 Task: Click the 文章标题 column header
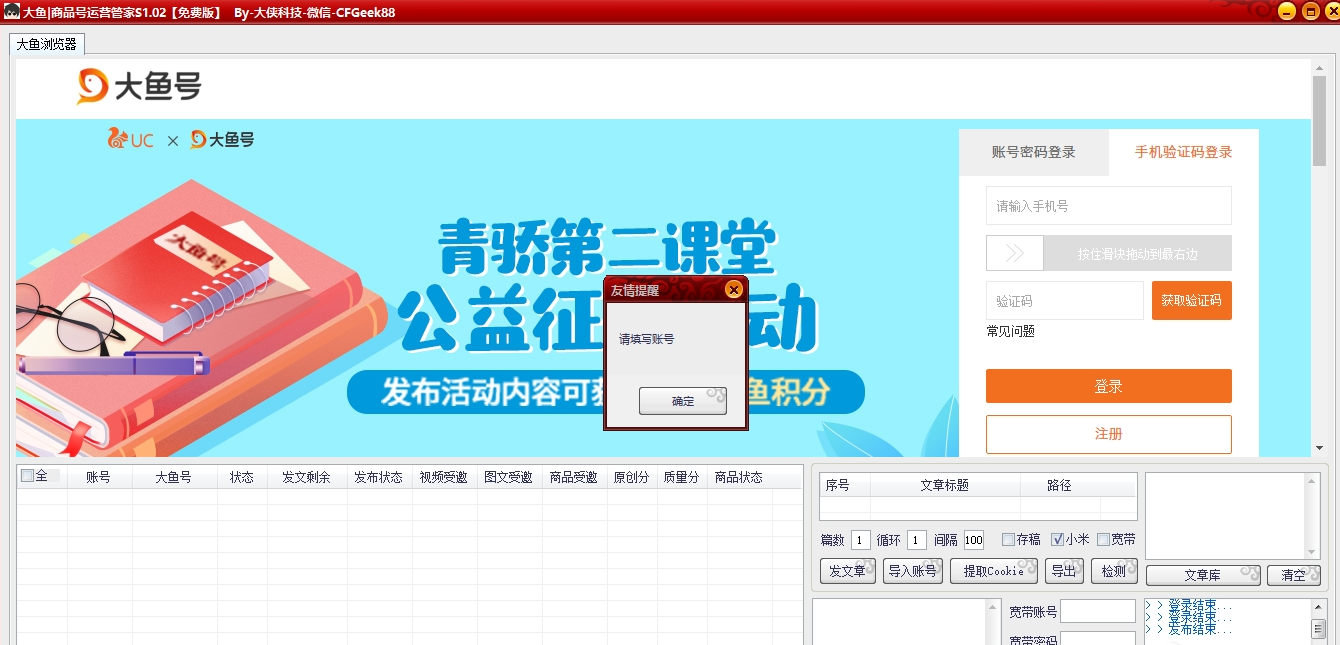click(945, 485)
